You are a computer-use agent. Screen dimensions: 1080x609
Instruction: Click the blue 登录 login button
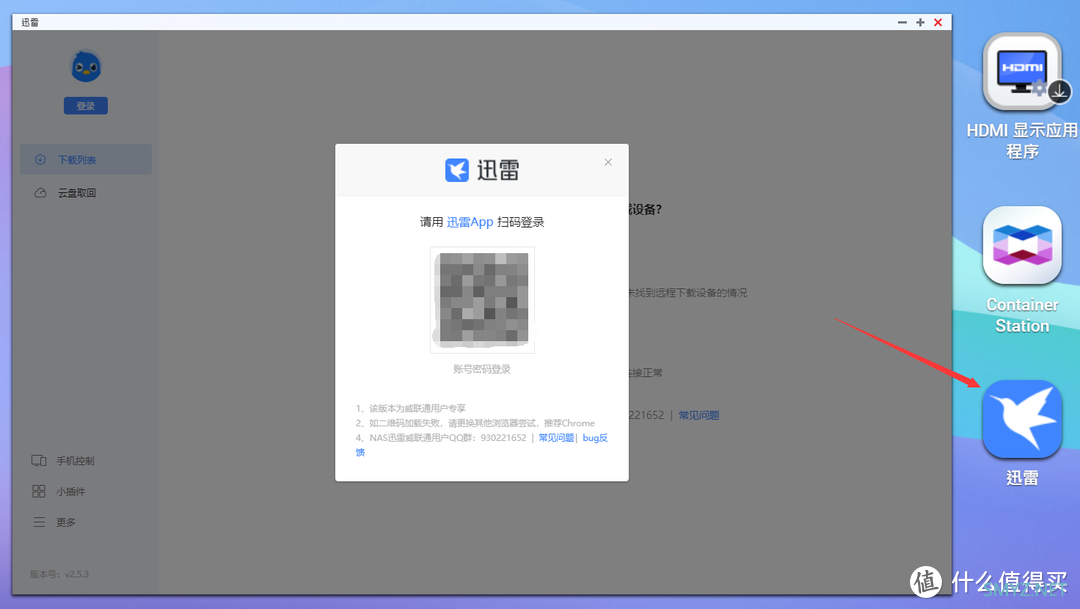pos(85,105)
